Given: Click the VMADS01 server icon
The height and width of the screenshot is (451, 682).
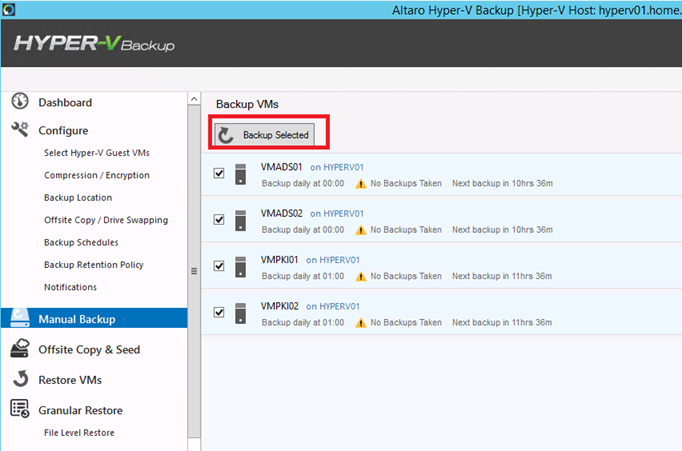Looking at the screenshot, I should click(x=241, y=174).
